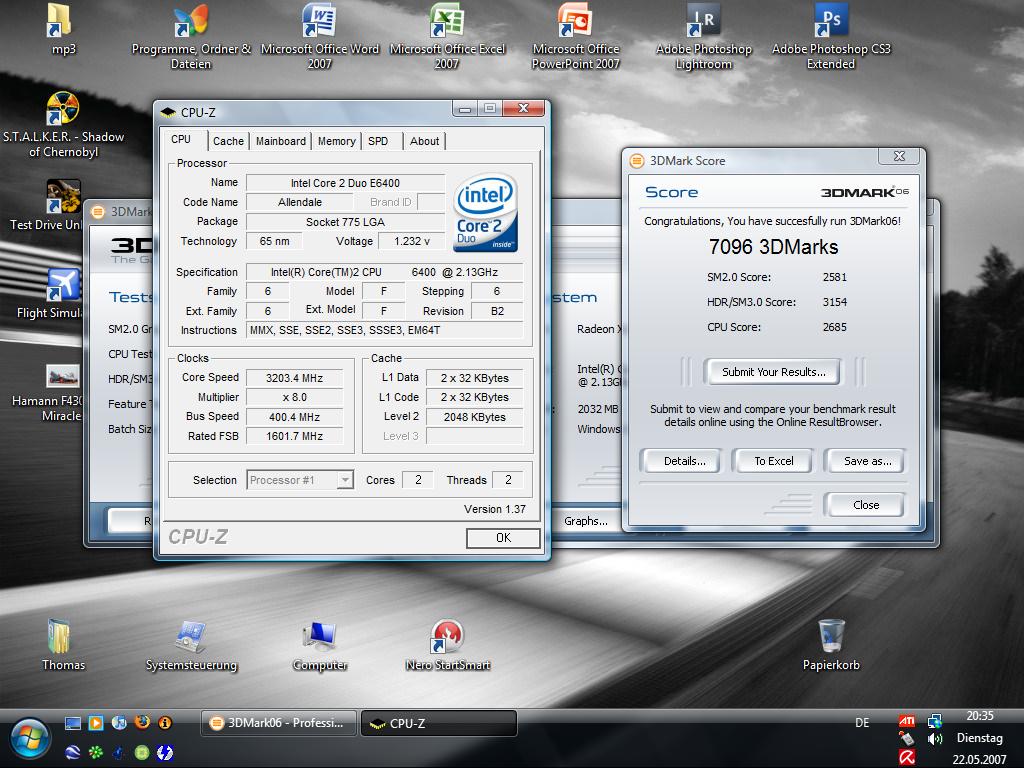
Task: Launch Microsoft Office Word 2007
Action: coord(319,36)
